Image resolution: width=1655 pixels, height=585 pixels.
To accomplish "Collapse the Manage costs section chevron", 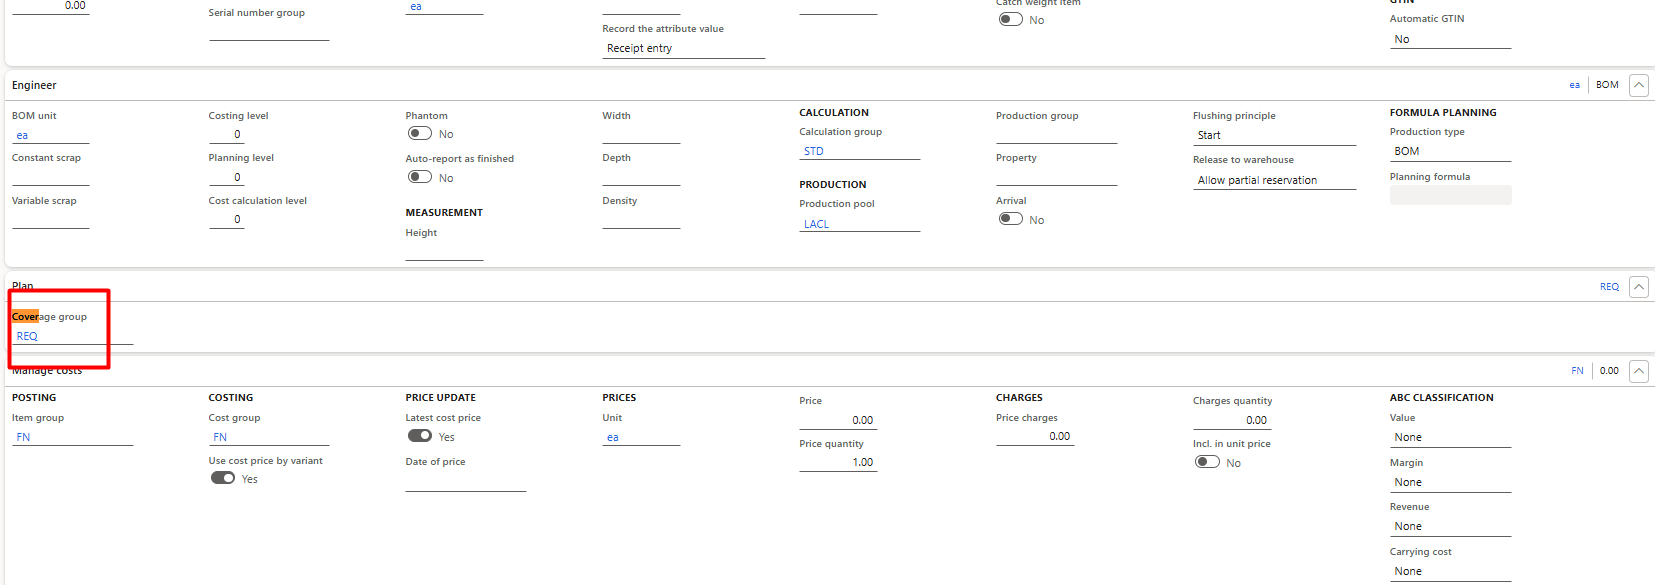I will [1638, 371].
